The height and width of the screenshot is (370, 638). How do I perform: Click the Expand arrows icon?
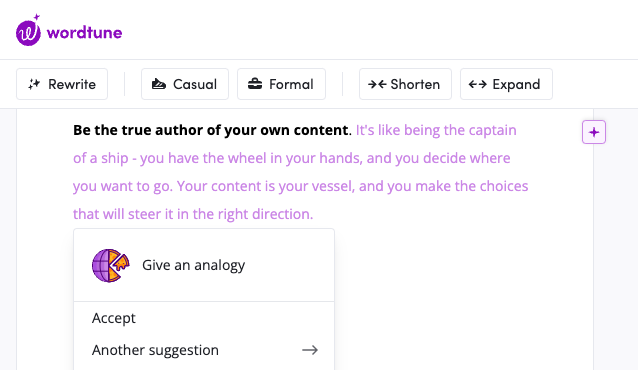pyautogui.click(x=478, y=84)
